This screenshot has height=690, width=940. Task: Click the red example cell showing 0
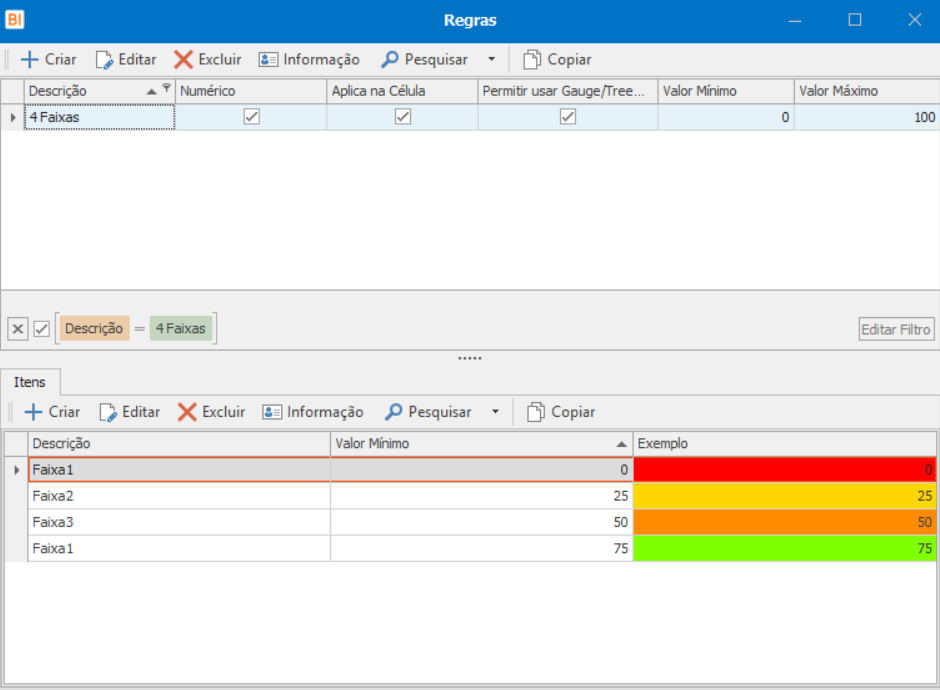click(785, 470)
